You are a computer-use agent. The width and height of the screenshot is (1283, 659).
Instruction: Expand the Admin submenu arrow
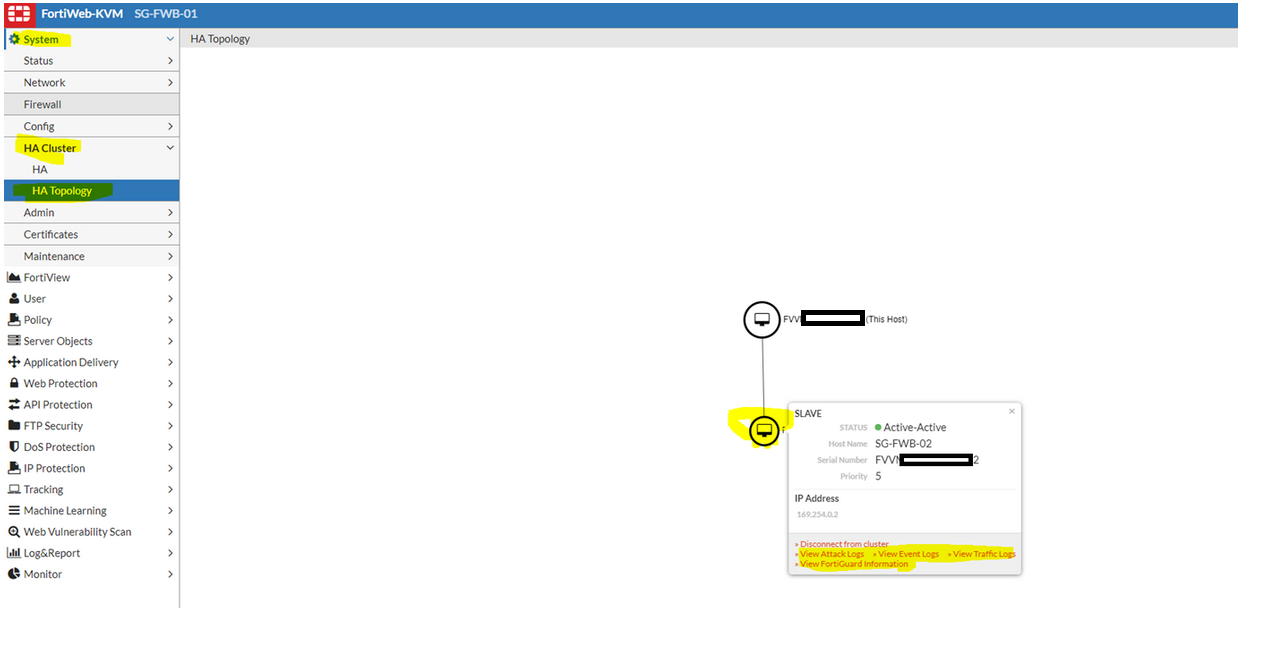pos(170,213)
